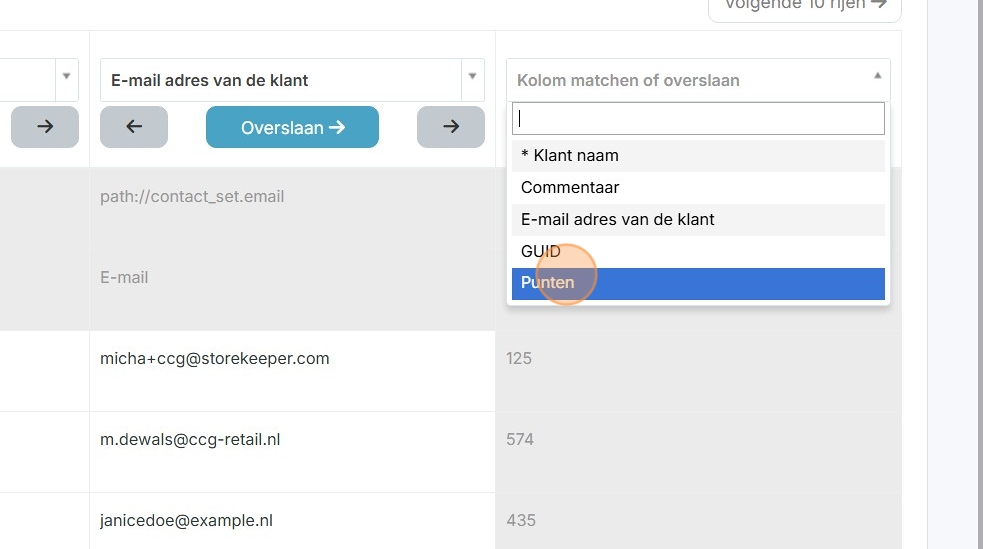This screenshot has height=549, width=983.
Task: Click the Volgende 10 rijen button
Action: coord(804,6)
